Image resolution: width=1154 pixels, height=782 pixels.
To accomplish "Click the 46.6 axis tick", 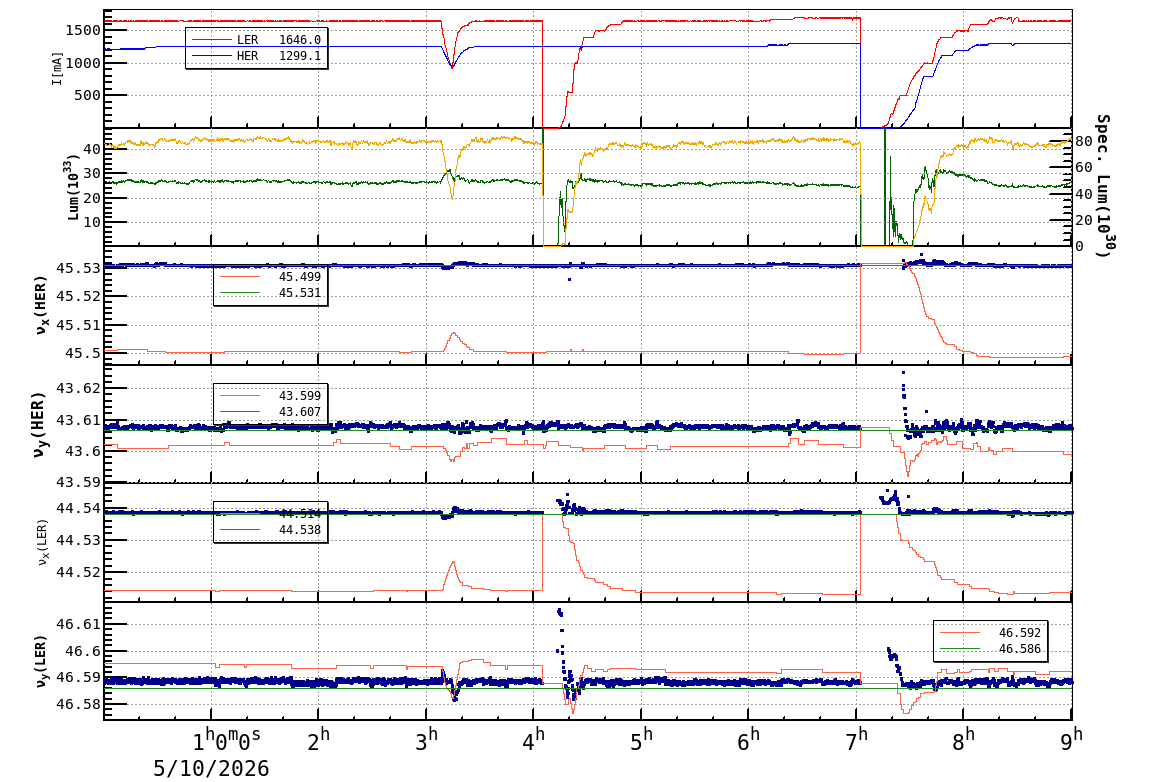I will coord(82,651).
